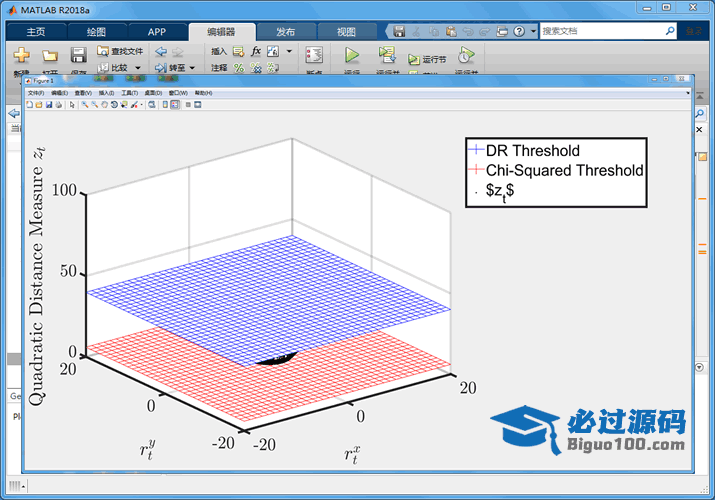The width and height of the screenshot is (715, 500).
Task: Expand the 转至 (Go To) dropdown
Action: (191, 68)
